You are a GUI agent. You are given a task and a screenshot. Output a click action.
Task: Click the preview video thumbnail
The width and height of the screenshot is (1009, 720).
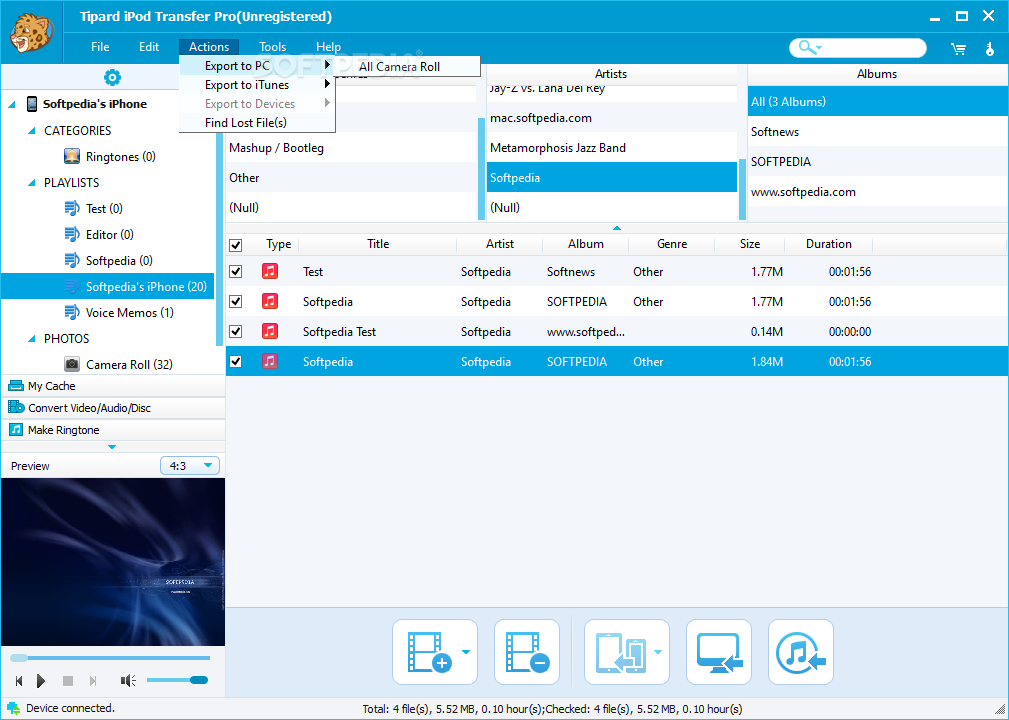(113, 562)
